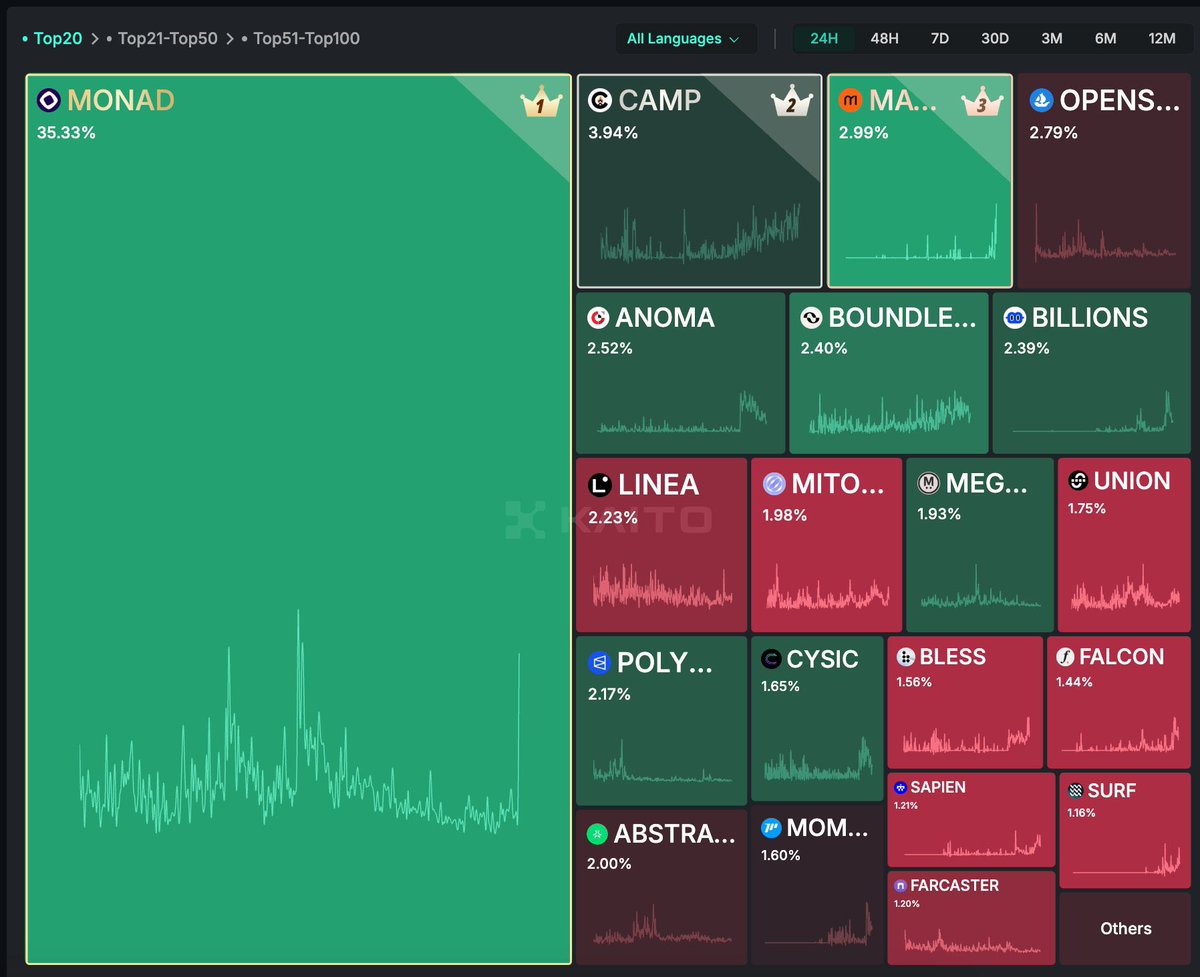Click the MegaETH round logo icon
Screen dimensions: 1200x977
pyautogui.click(x=929, y=484)
